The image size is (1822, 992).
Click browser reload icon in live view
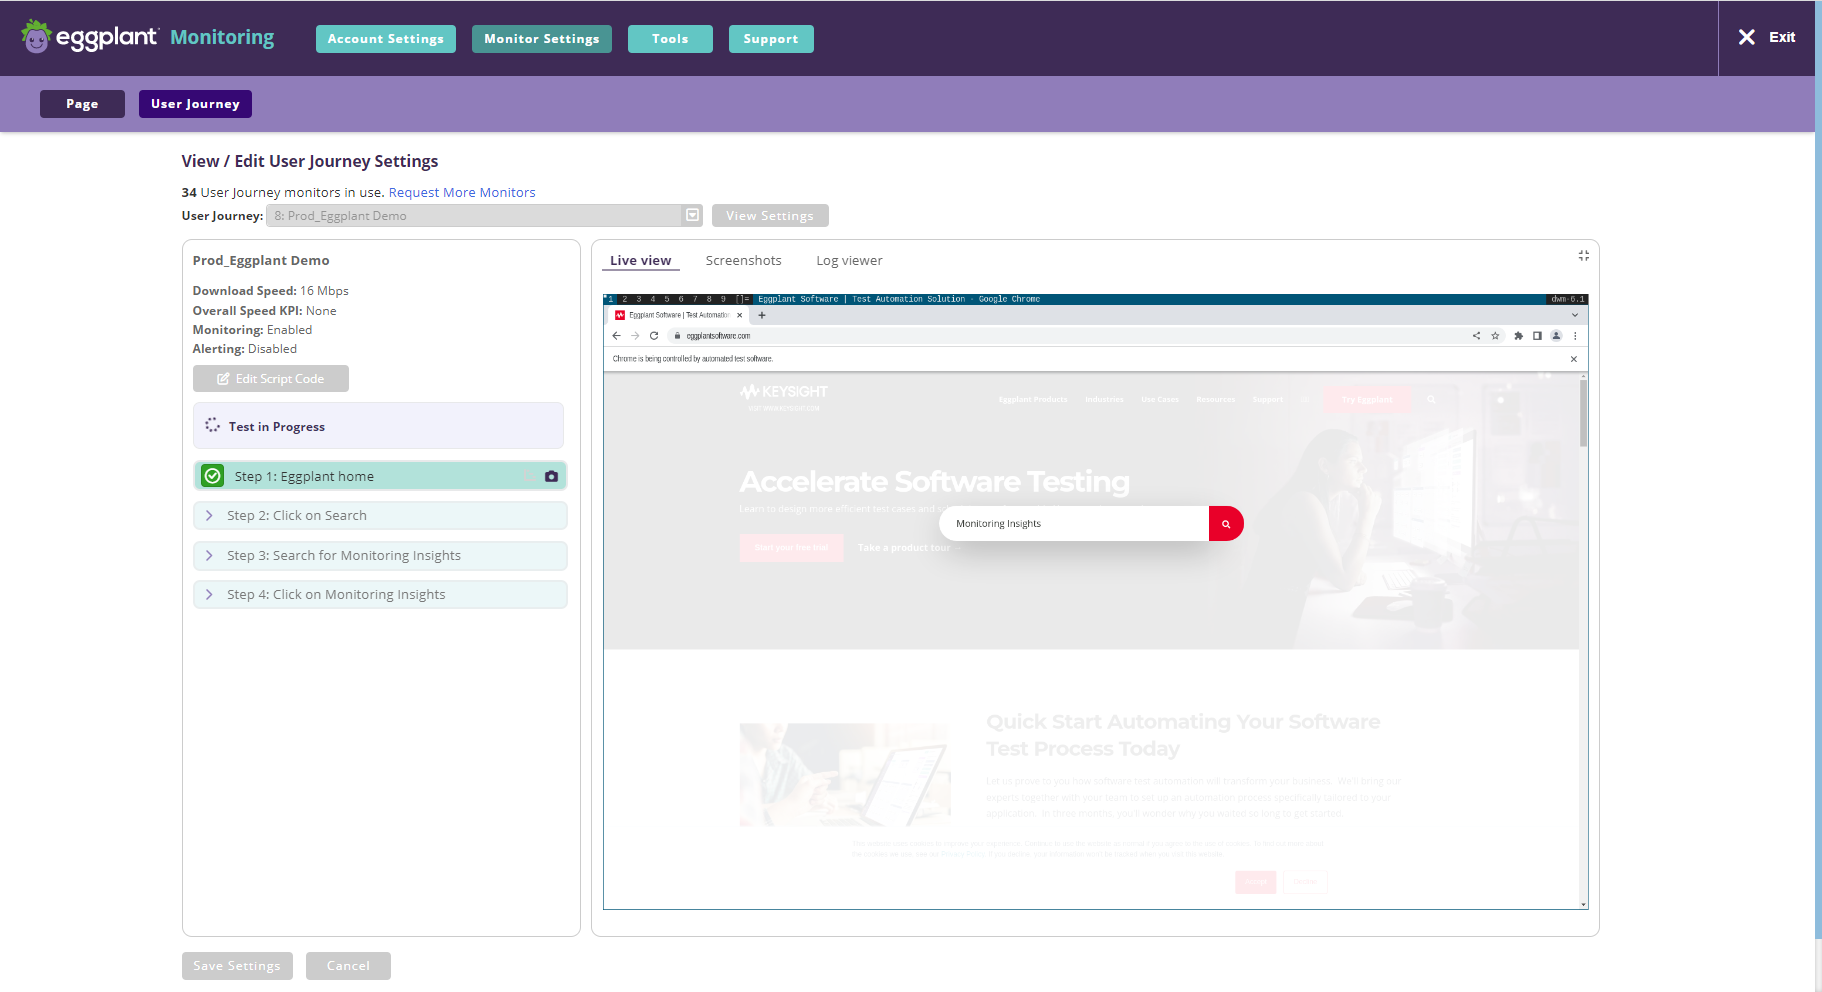pyautogui.click(x=654, y=336)
